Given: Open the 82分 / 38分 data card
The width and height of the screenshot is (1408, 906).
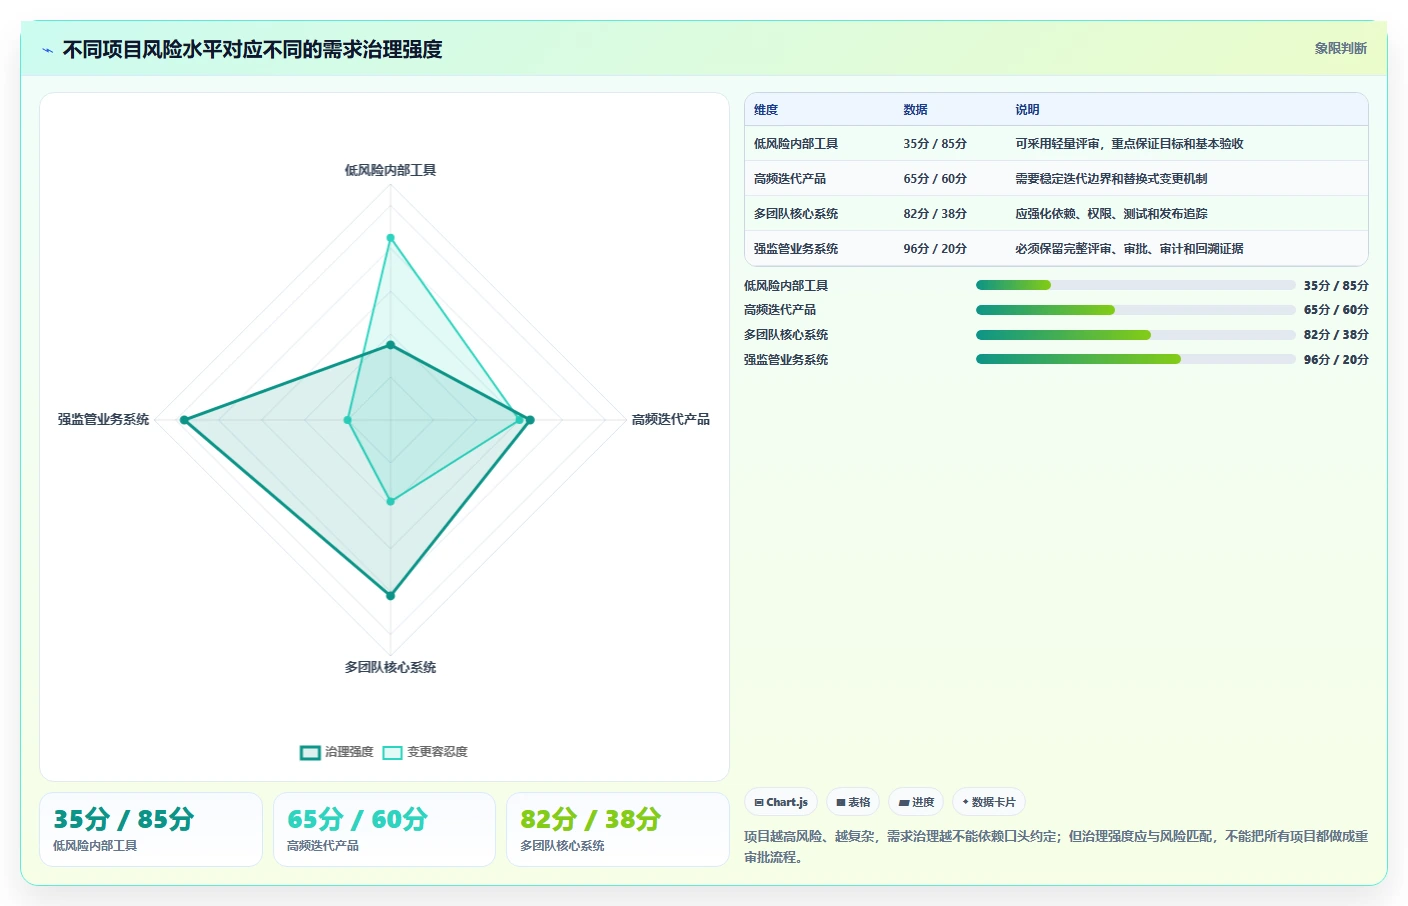Looking at the screenshot, I should tap(618, 829).
